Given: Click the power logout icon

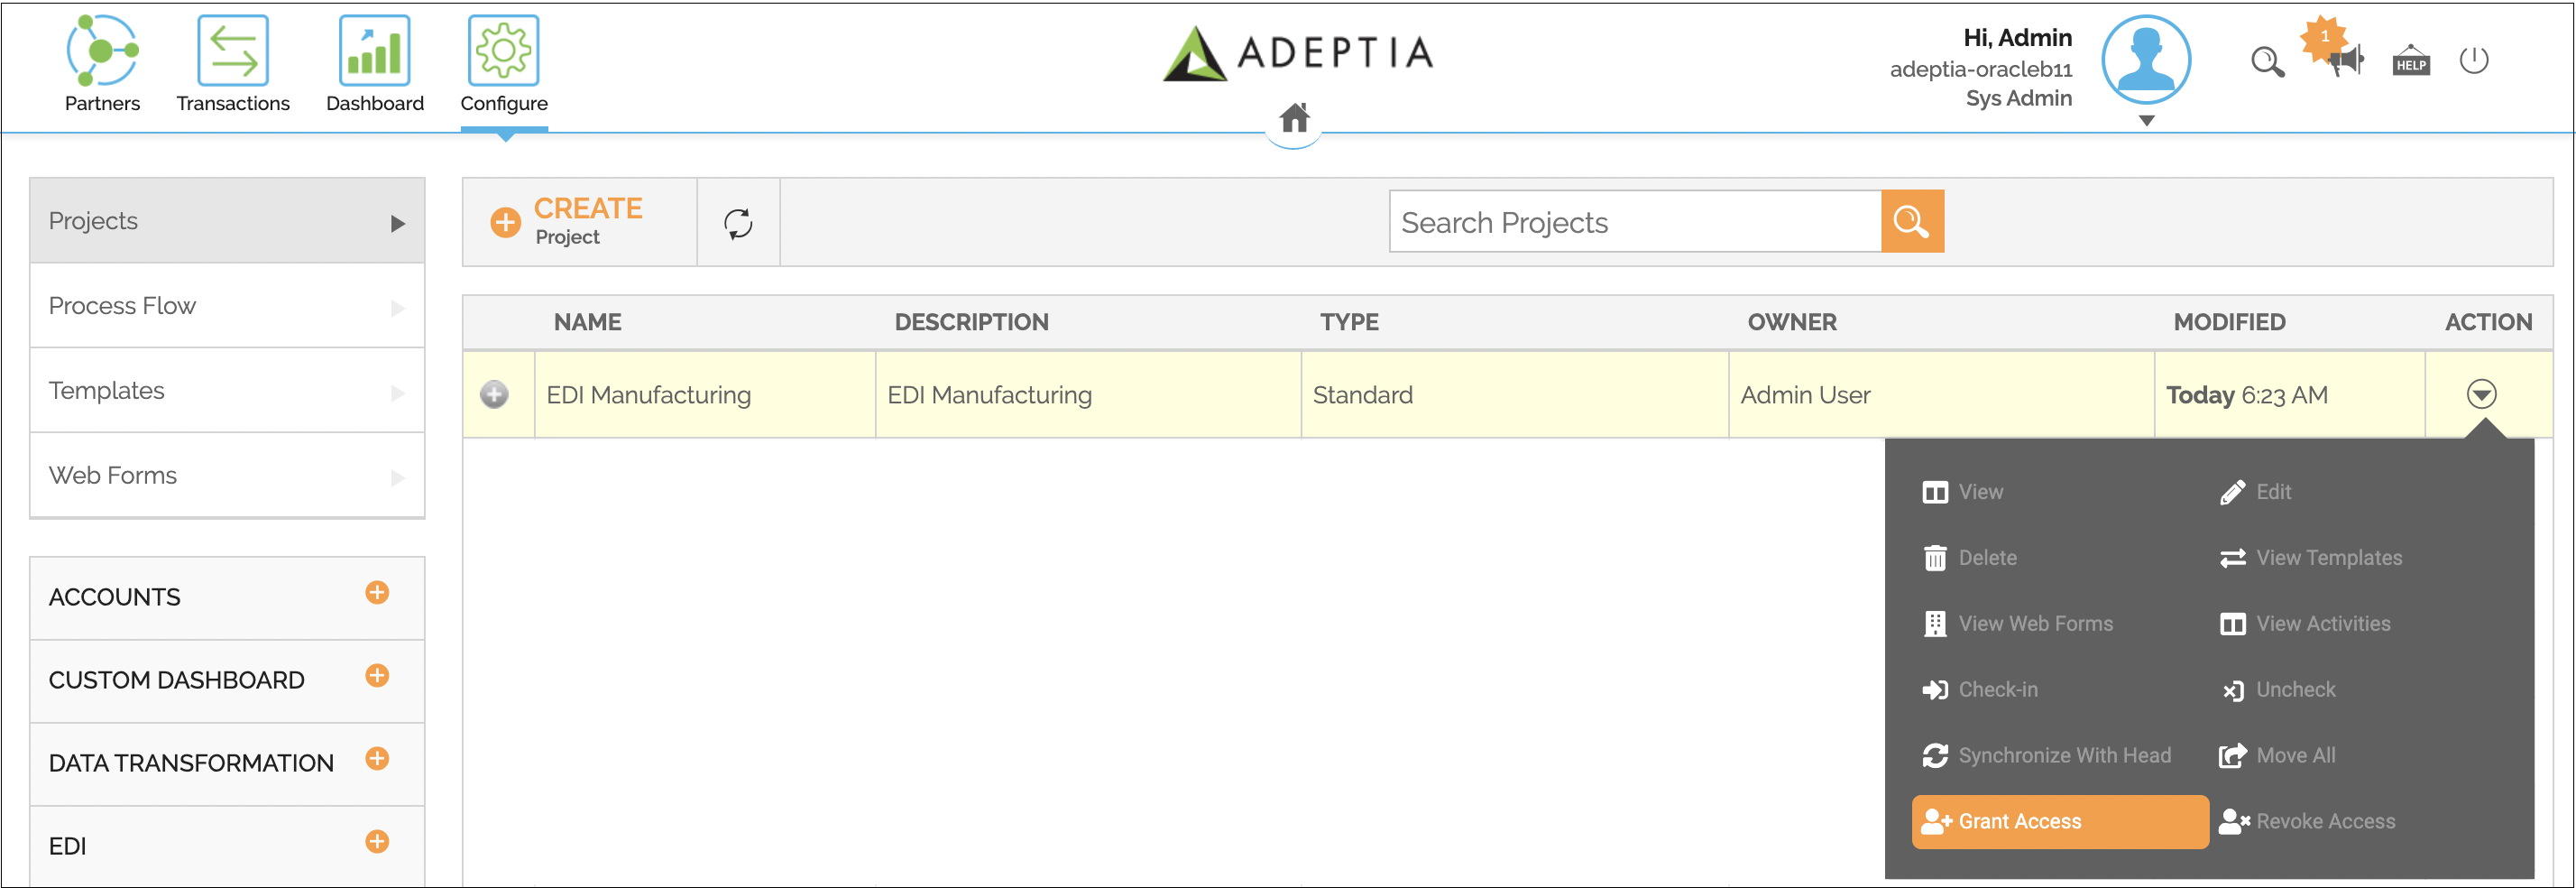Looking at the screenshot, I should [x=2474, y=60].
